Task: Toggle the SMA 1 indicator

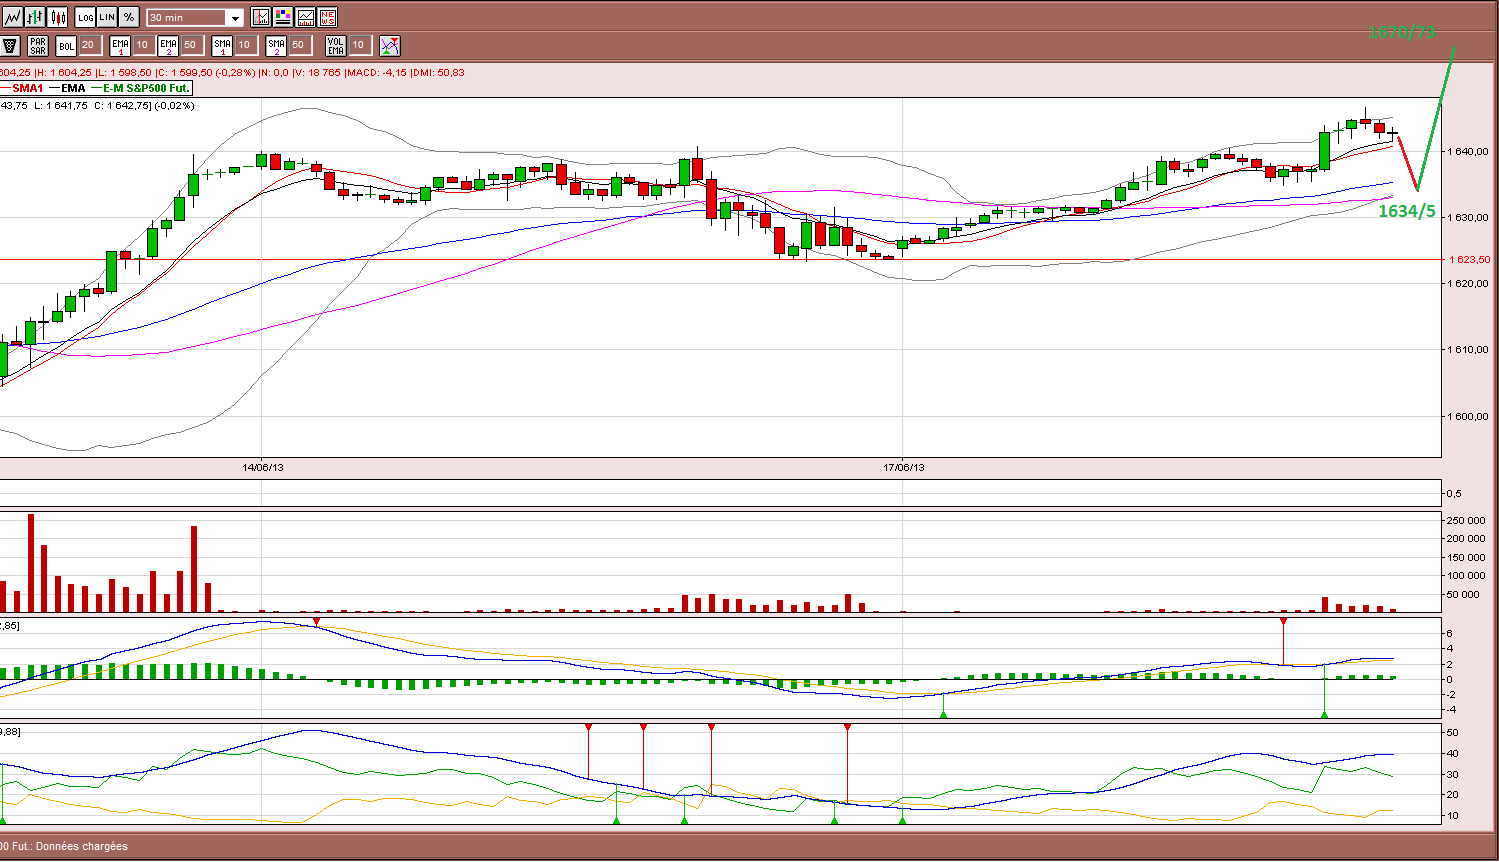Action: (222, 45)
